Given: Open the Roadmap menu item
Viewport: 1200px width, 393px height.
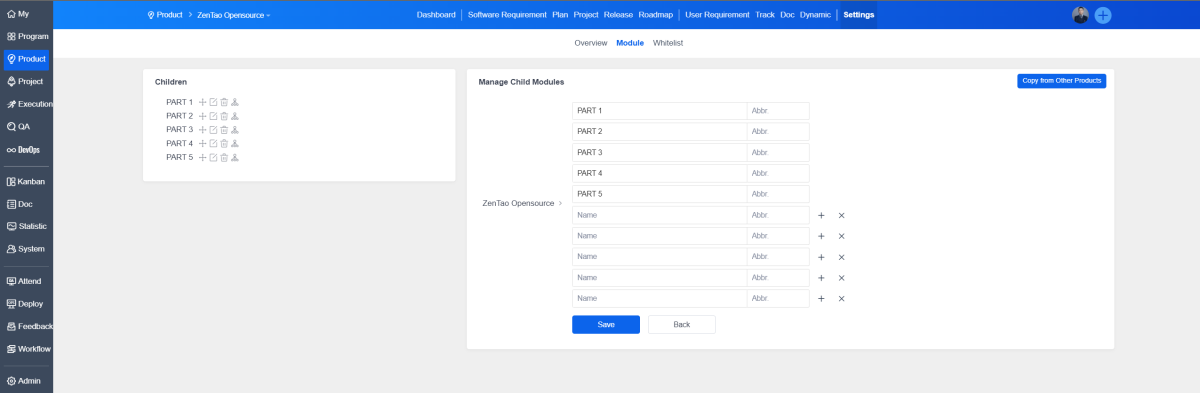Looking at the screenshot, I should pyautogui.click(x=655, y=15).
